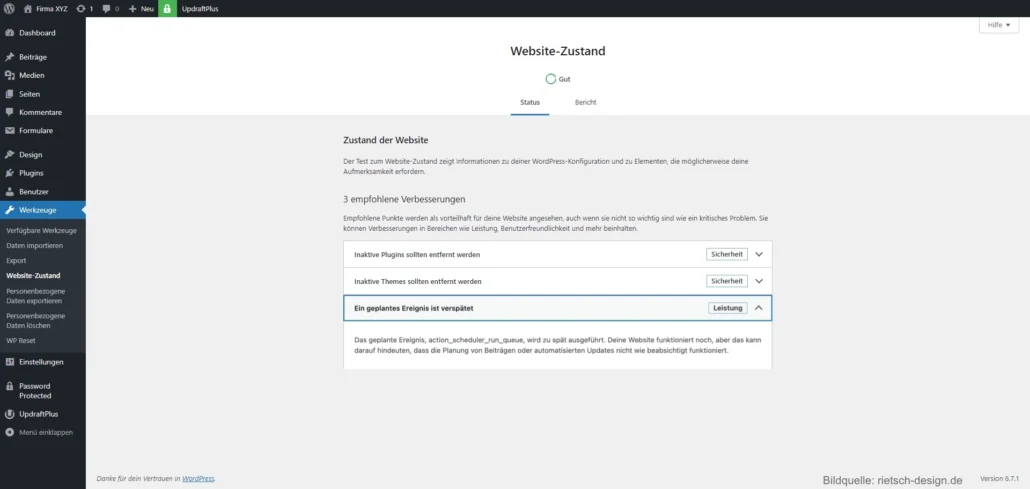The width and height of the screenshot is (1030, 489).
Task: Click the Dashboard gauge icon
Action: click(10, 33)
